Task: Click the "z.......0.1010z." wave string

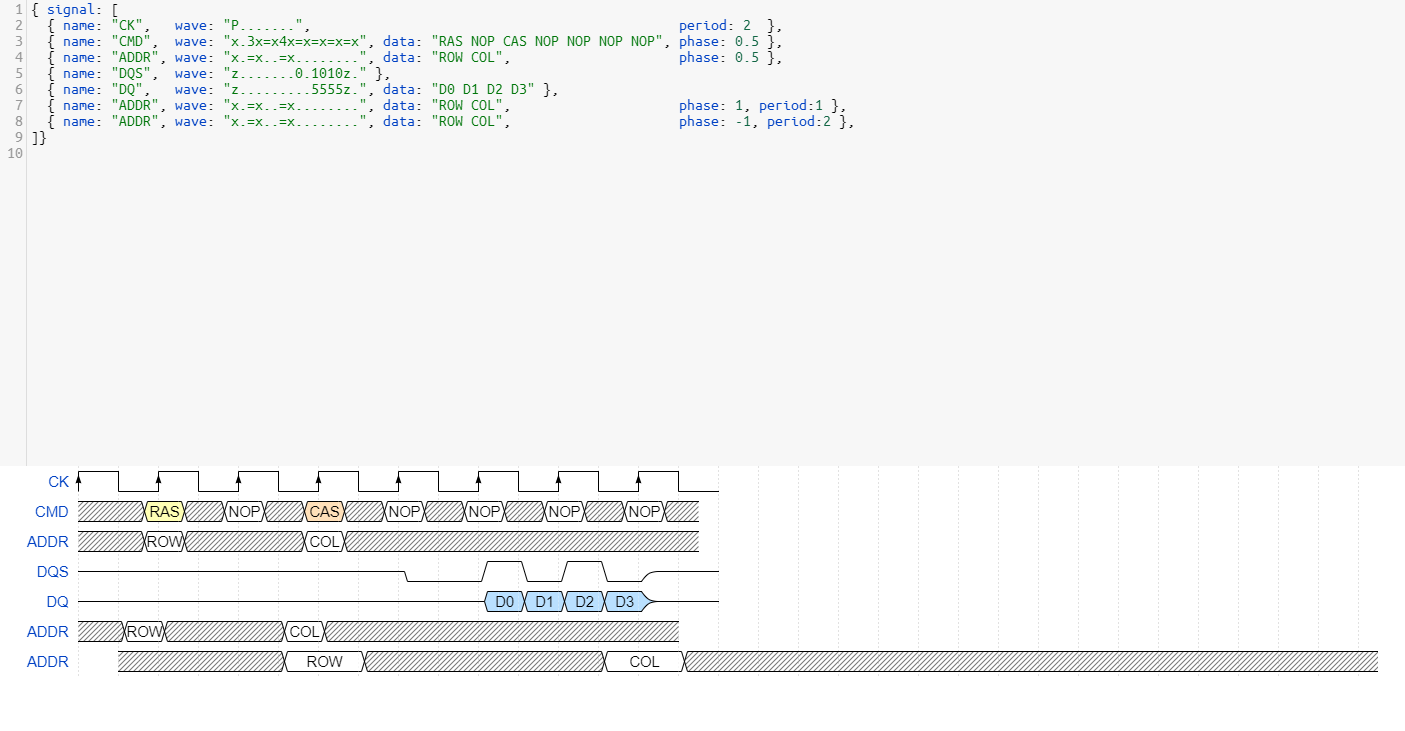Action: pyautogui.click(x=295, y=73)
